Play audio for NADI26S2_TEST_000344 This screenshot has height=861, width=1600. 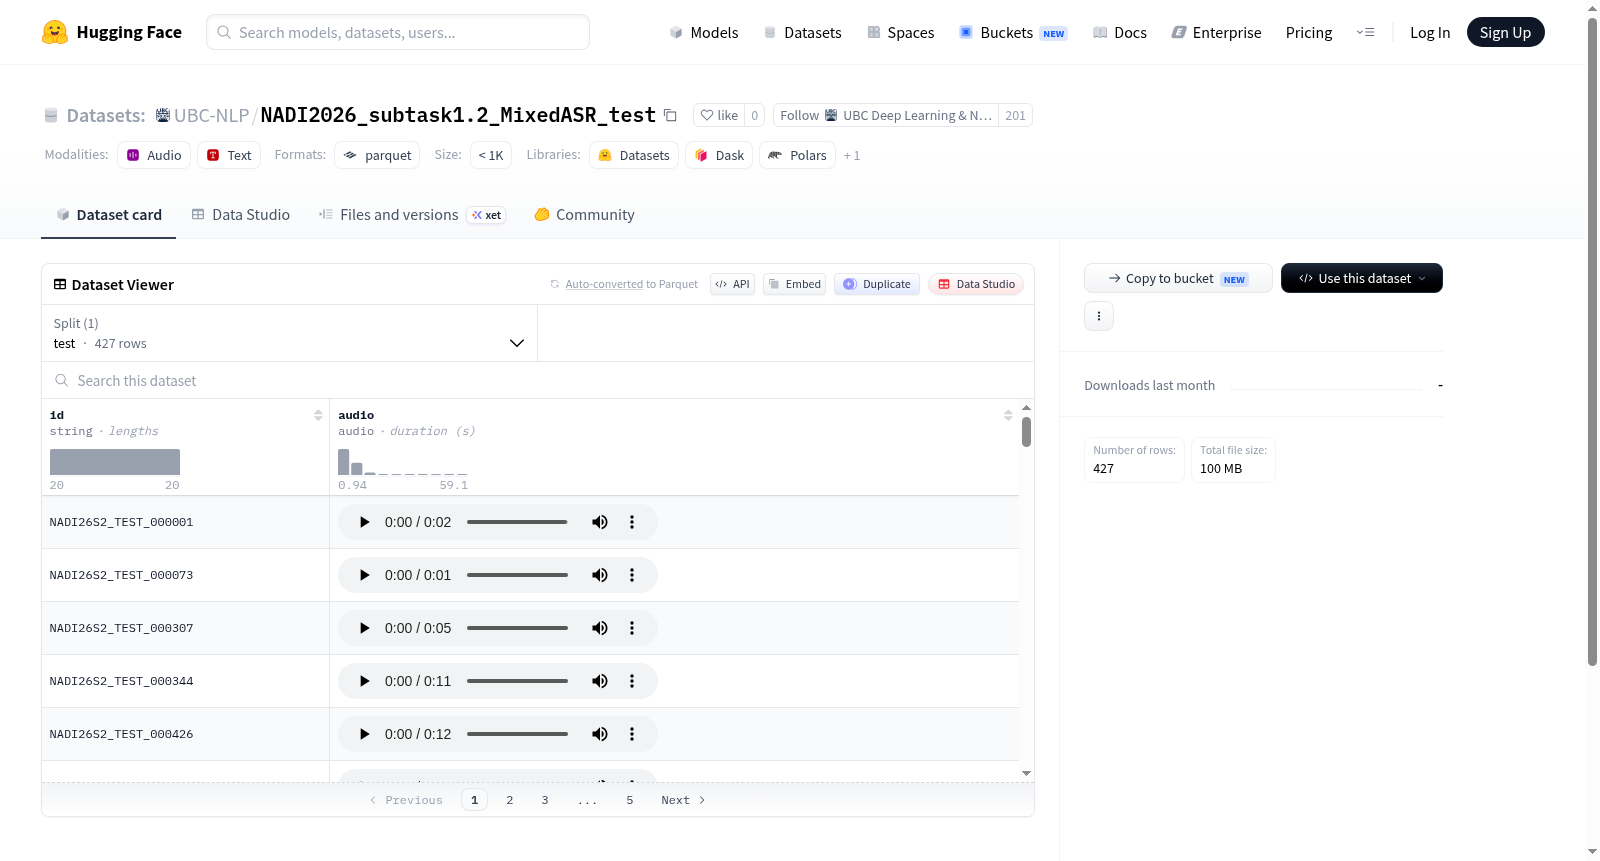click(x=364, y=681)
